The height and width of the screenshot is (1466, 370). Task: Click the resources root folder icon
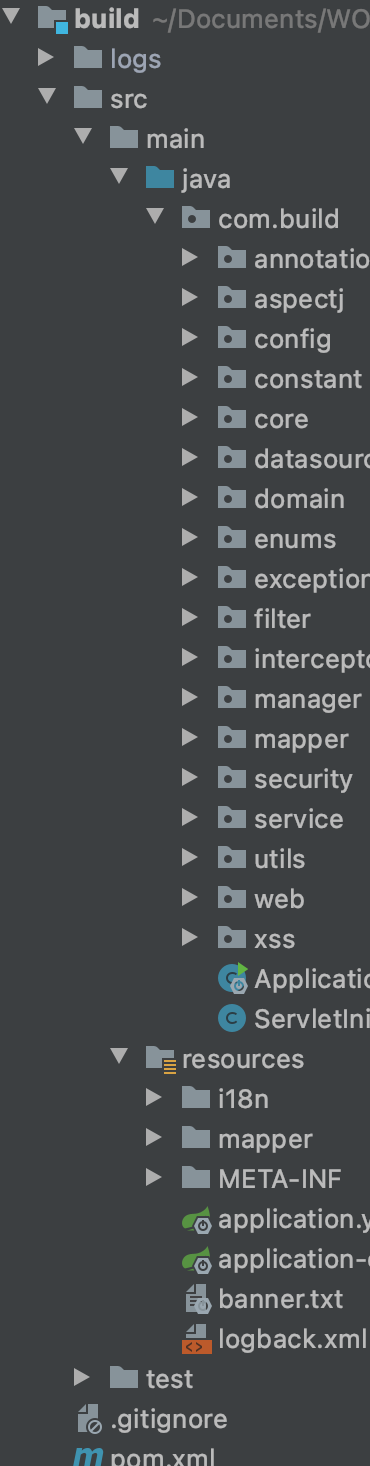click(161, 1059)
